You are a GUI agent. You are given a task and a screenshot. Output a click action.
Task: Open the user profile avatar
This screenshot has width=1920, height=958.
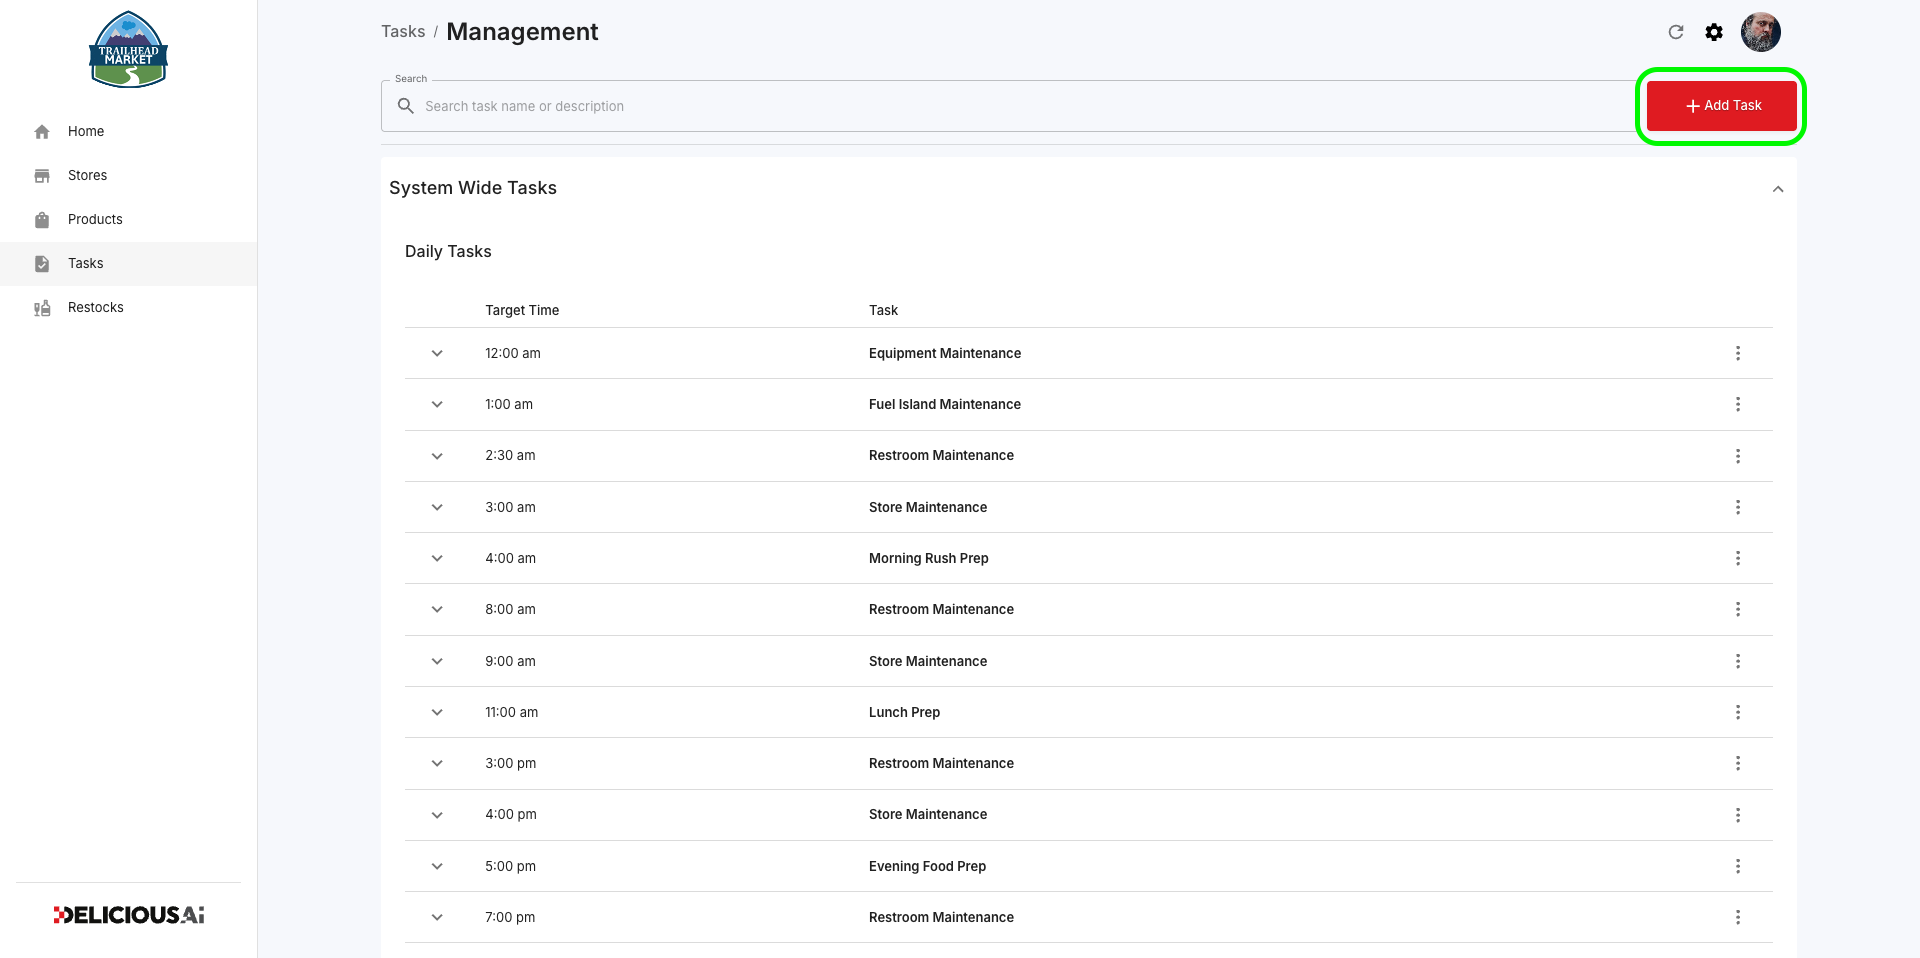[1761, 32]
